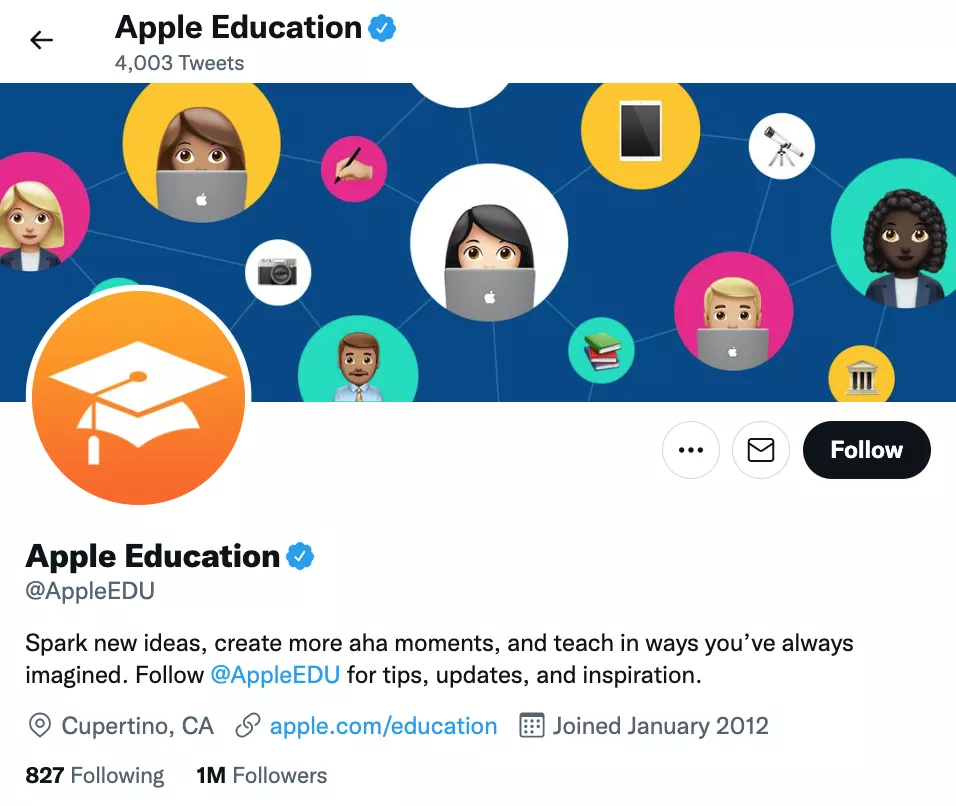This screenshot has width=956, height=806.
Task: Click the envelope message icon
Action: 761,450
